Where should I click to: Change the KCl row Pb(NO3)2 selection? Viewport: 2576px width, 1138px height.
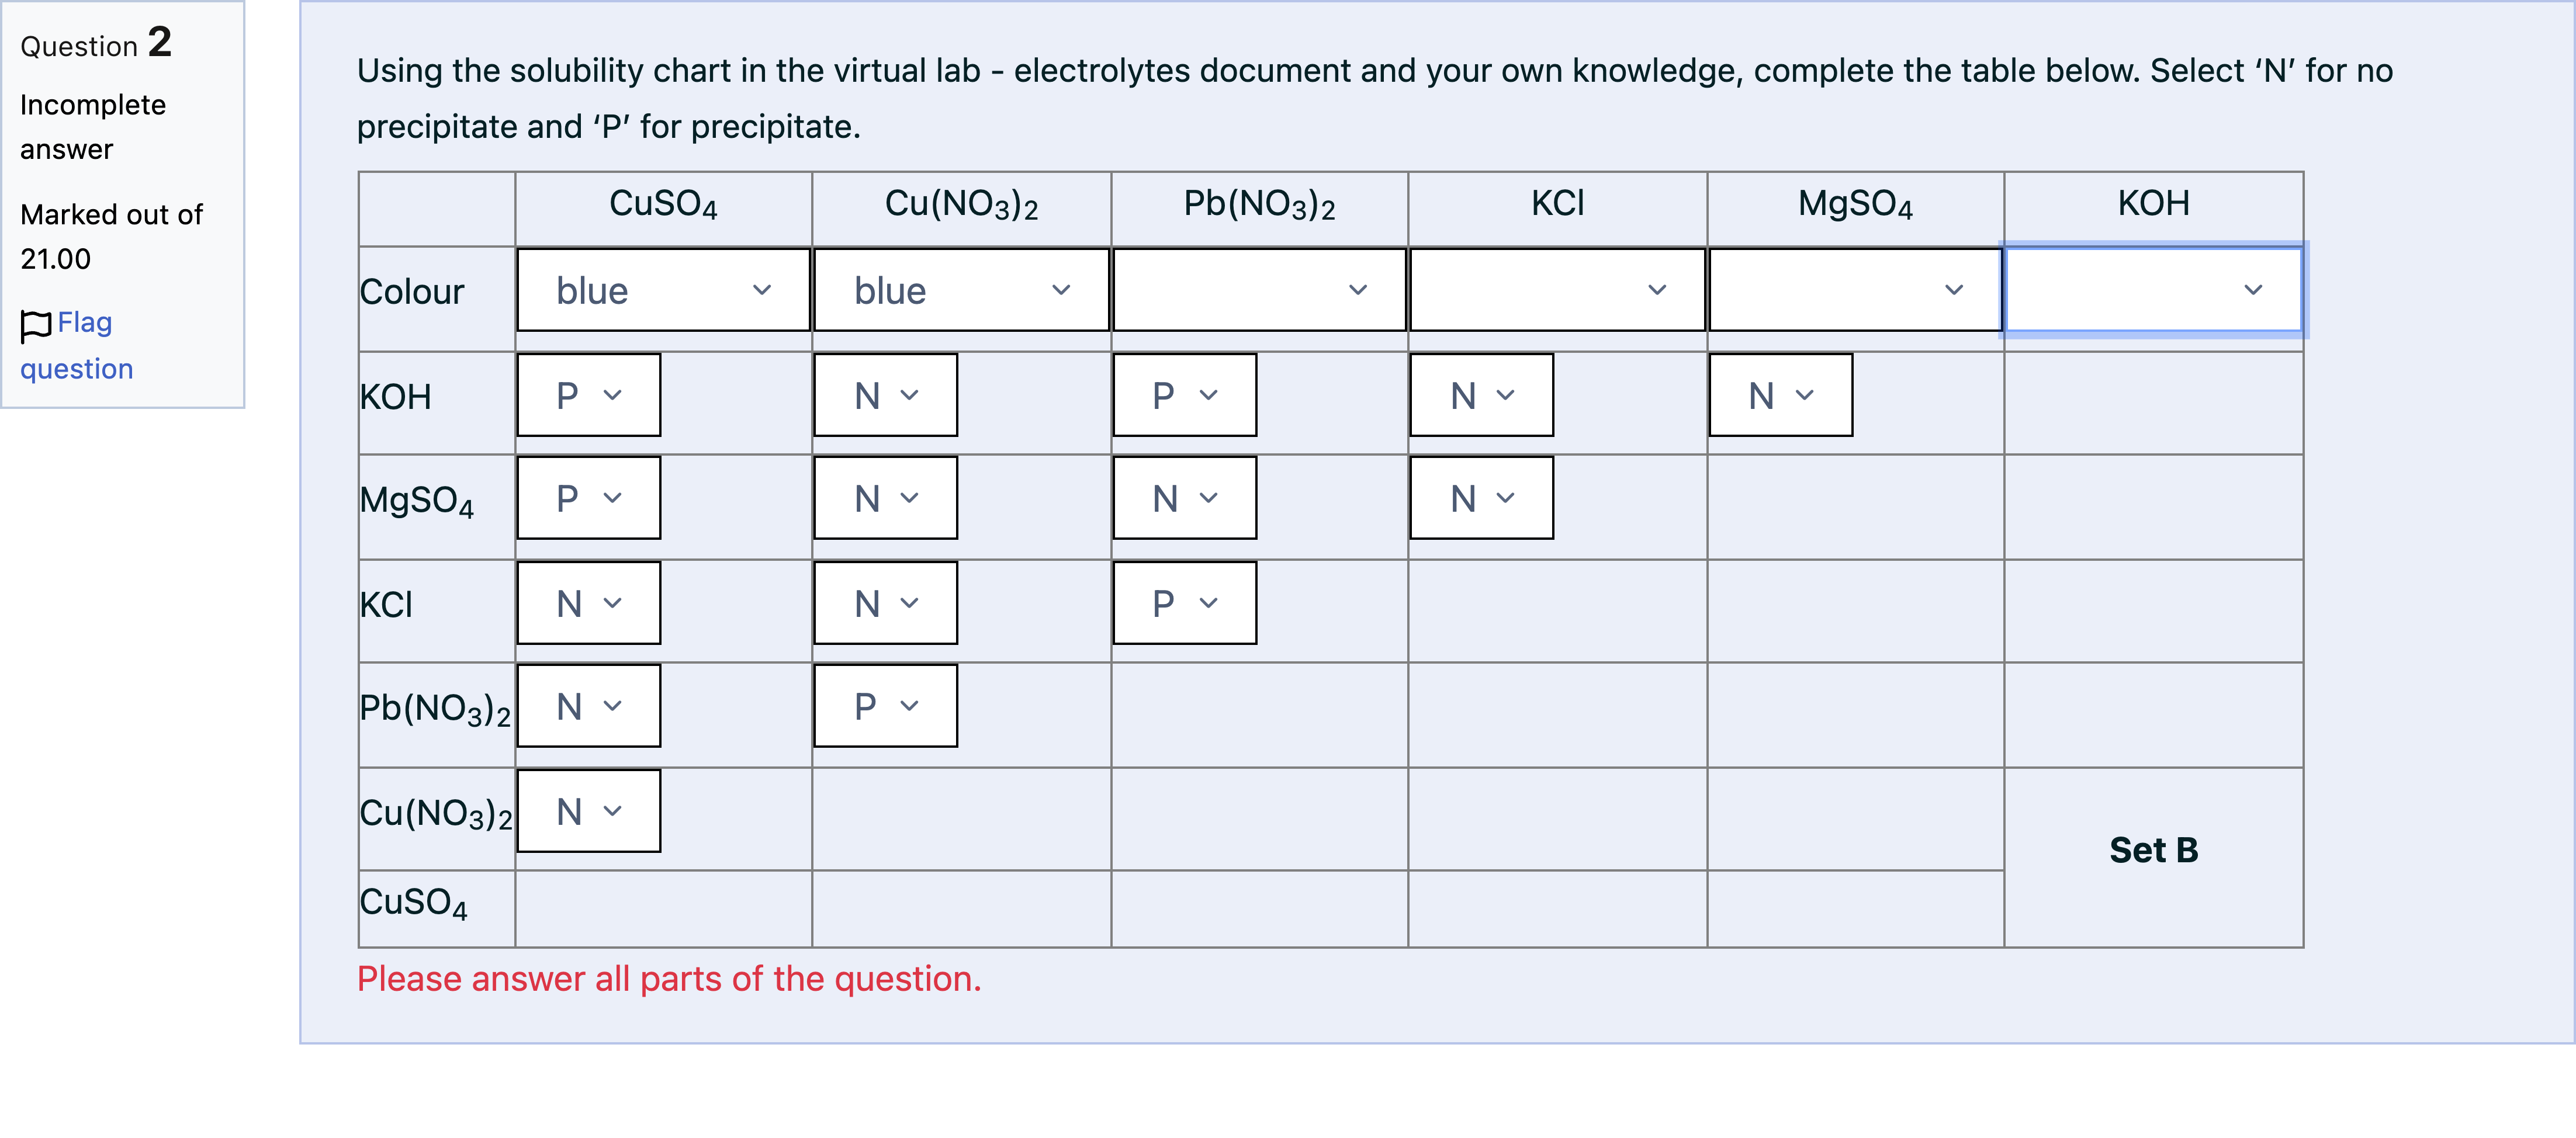click(1185, 603)
